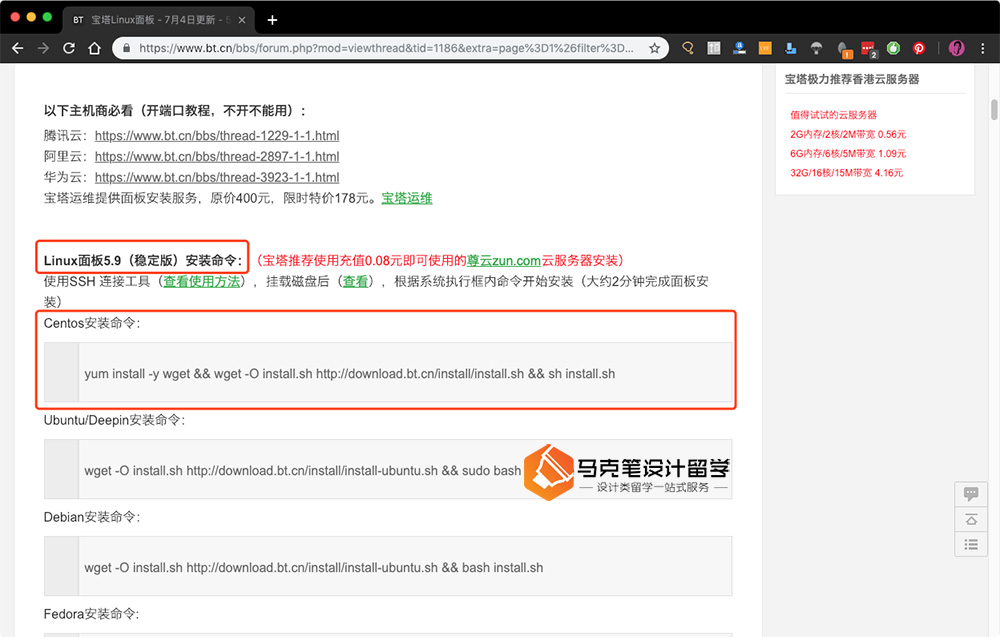The height and width of the screenshot is (637, 1000).
Task: Click the 宝塔极力推荐香港云服务器 sidebar title
Action: 851,79
